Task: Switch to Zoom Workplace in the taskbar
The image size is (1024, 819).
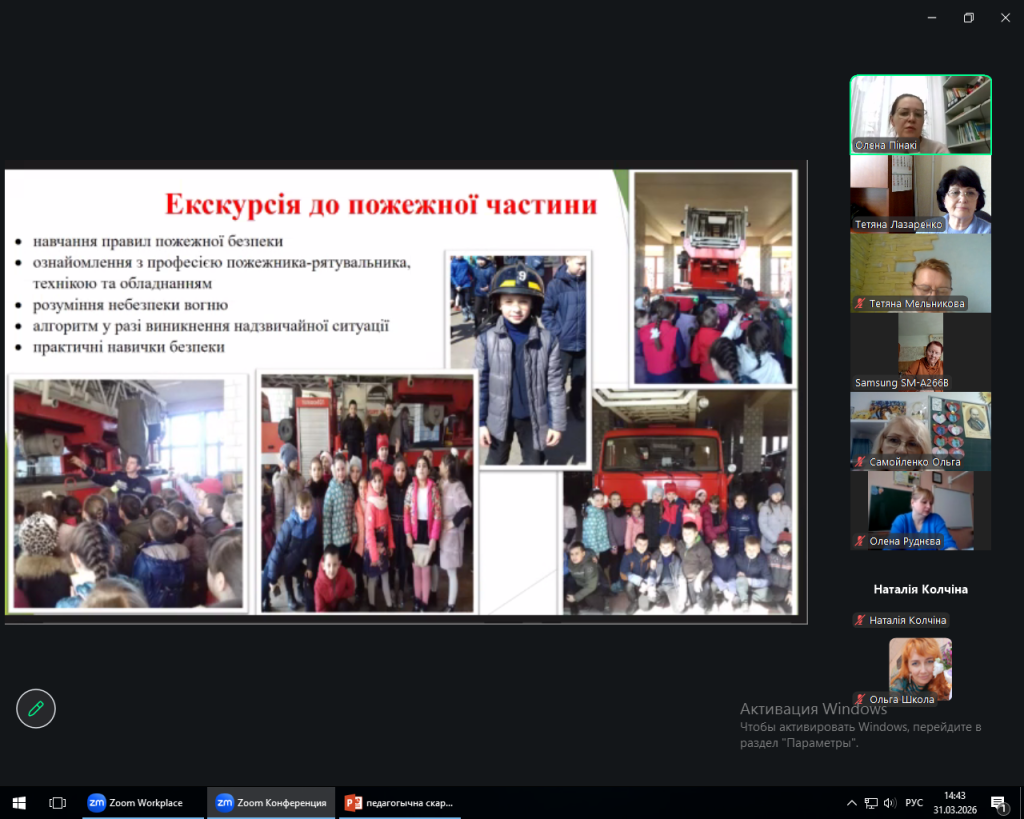Action: point(136,802)
